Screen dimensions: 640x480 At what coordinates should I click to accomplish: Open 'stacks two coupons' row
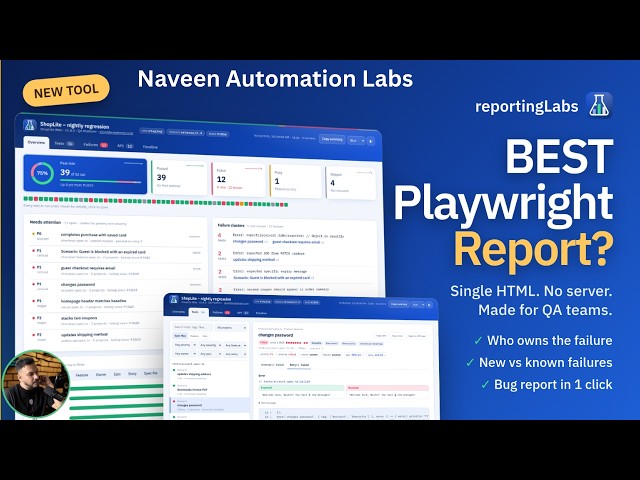98,320
